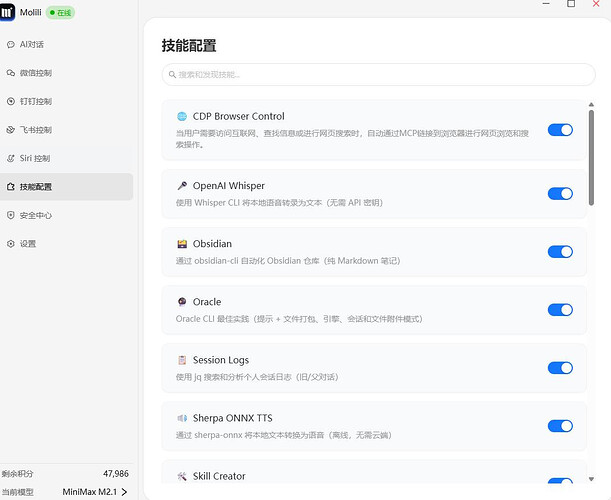This screenshot has width=611, height=500.
Task: Click the Session Logs jq description text
Action: 257,376
